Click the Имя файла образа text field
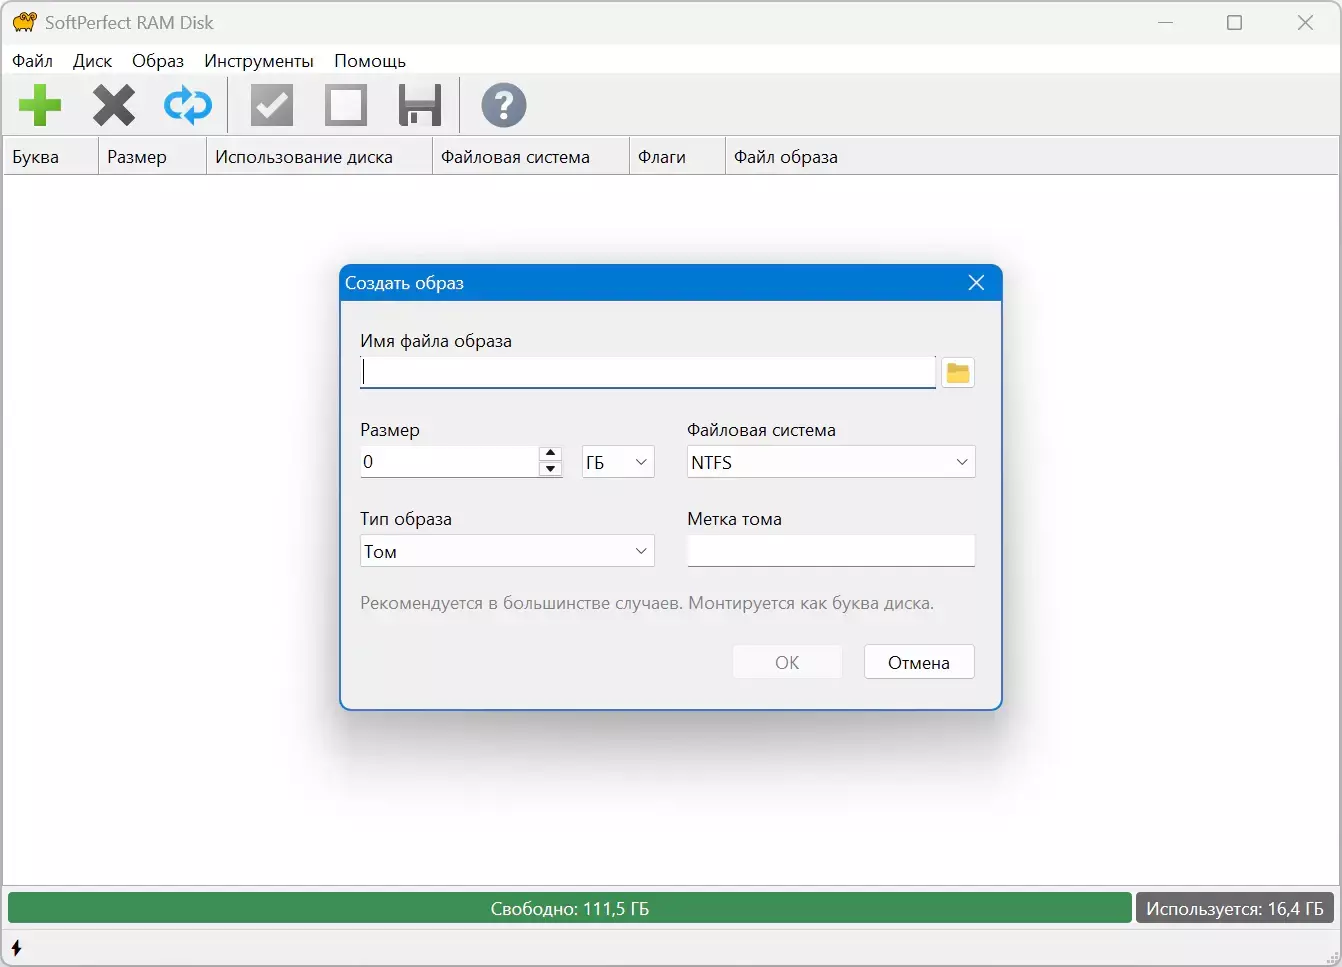1342x967 pixels. click(x=648, y=373)
